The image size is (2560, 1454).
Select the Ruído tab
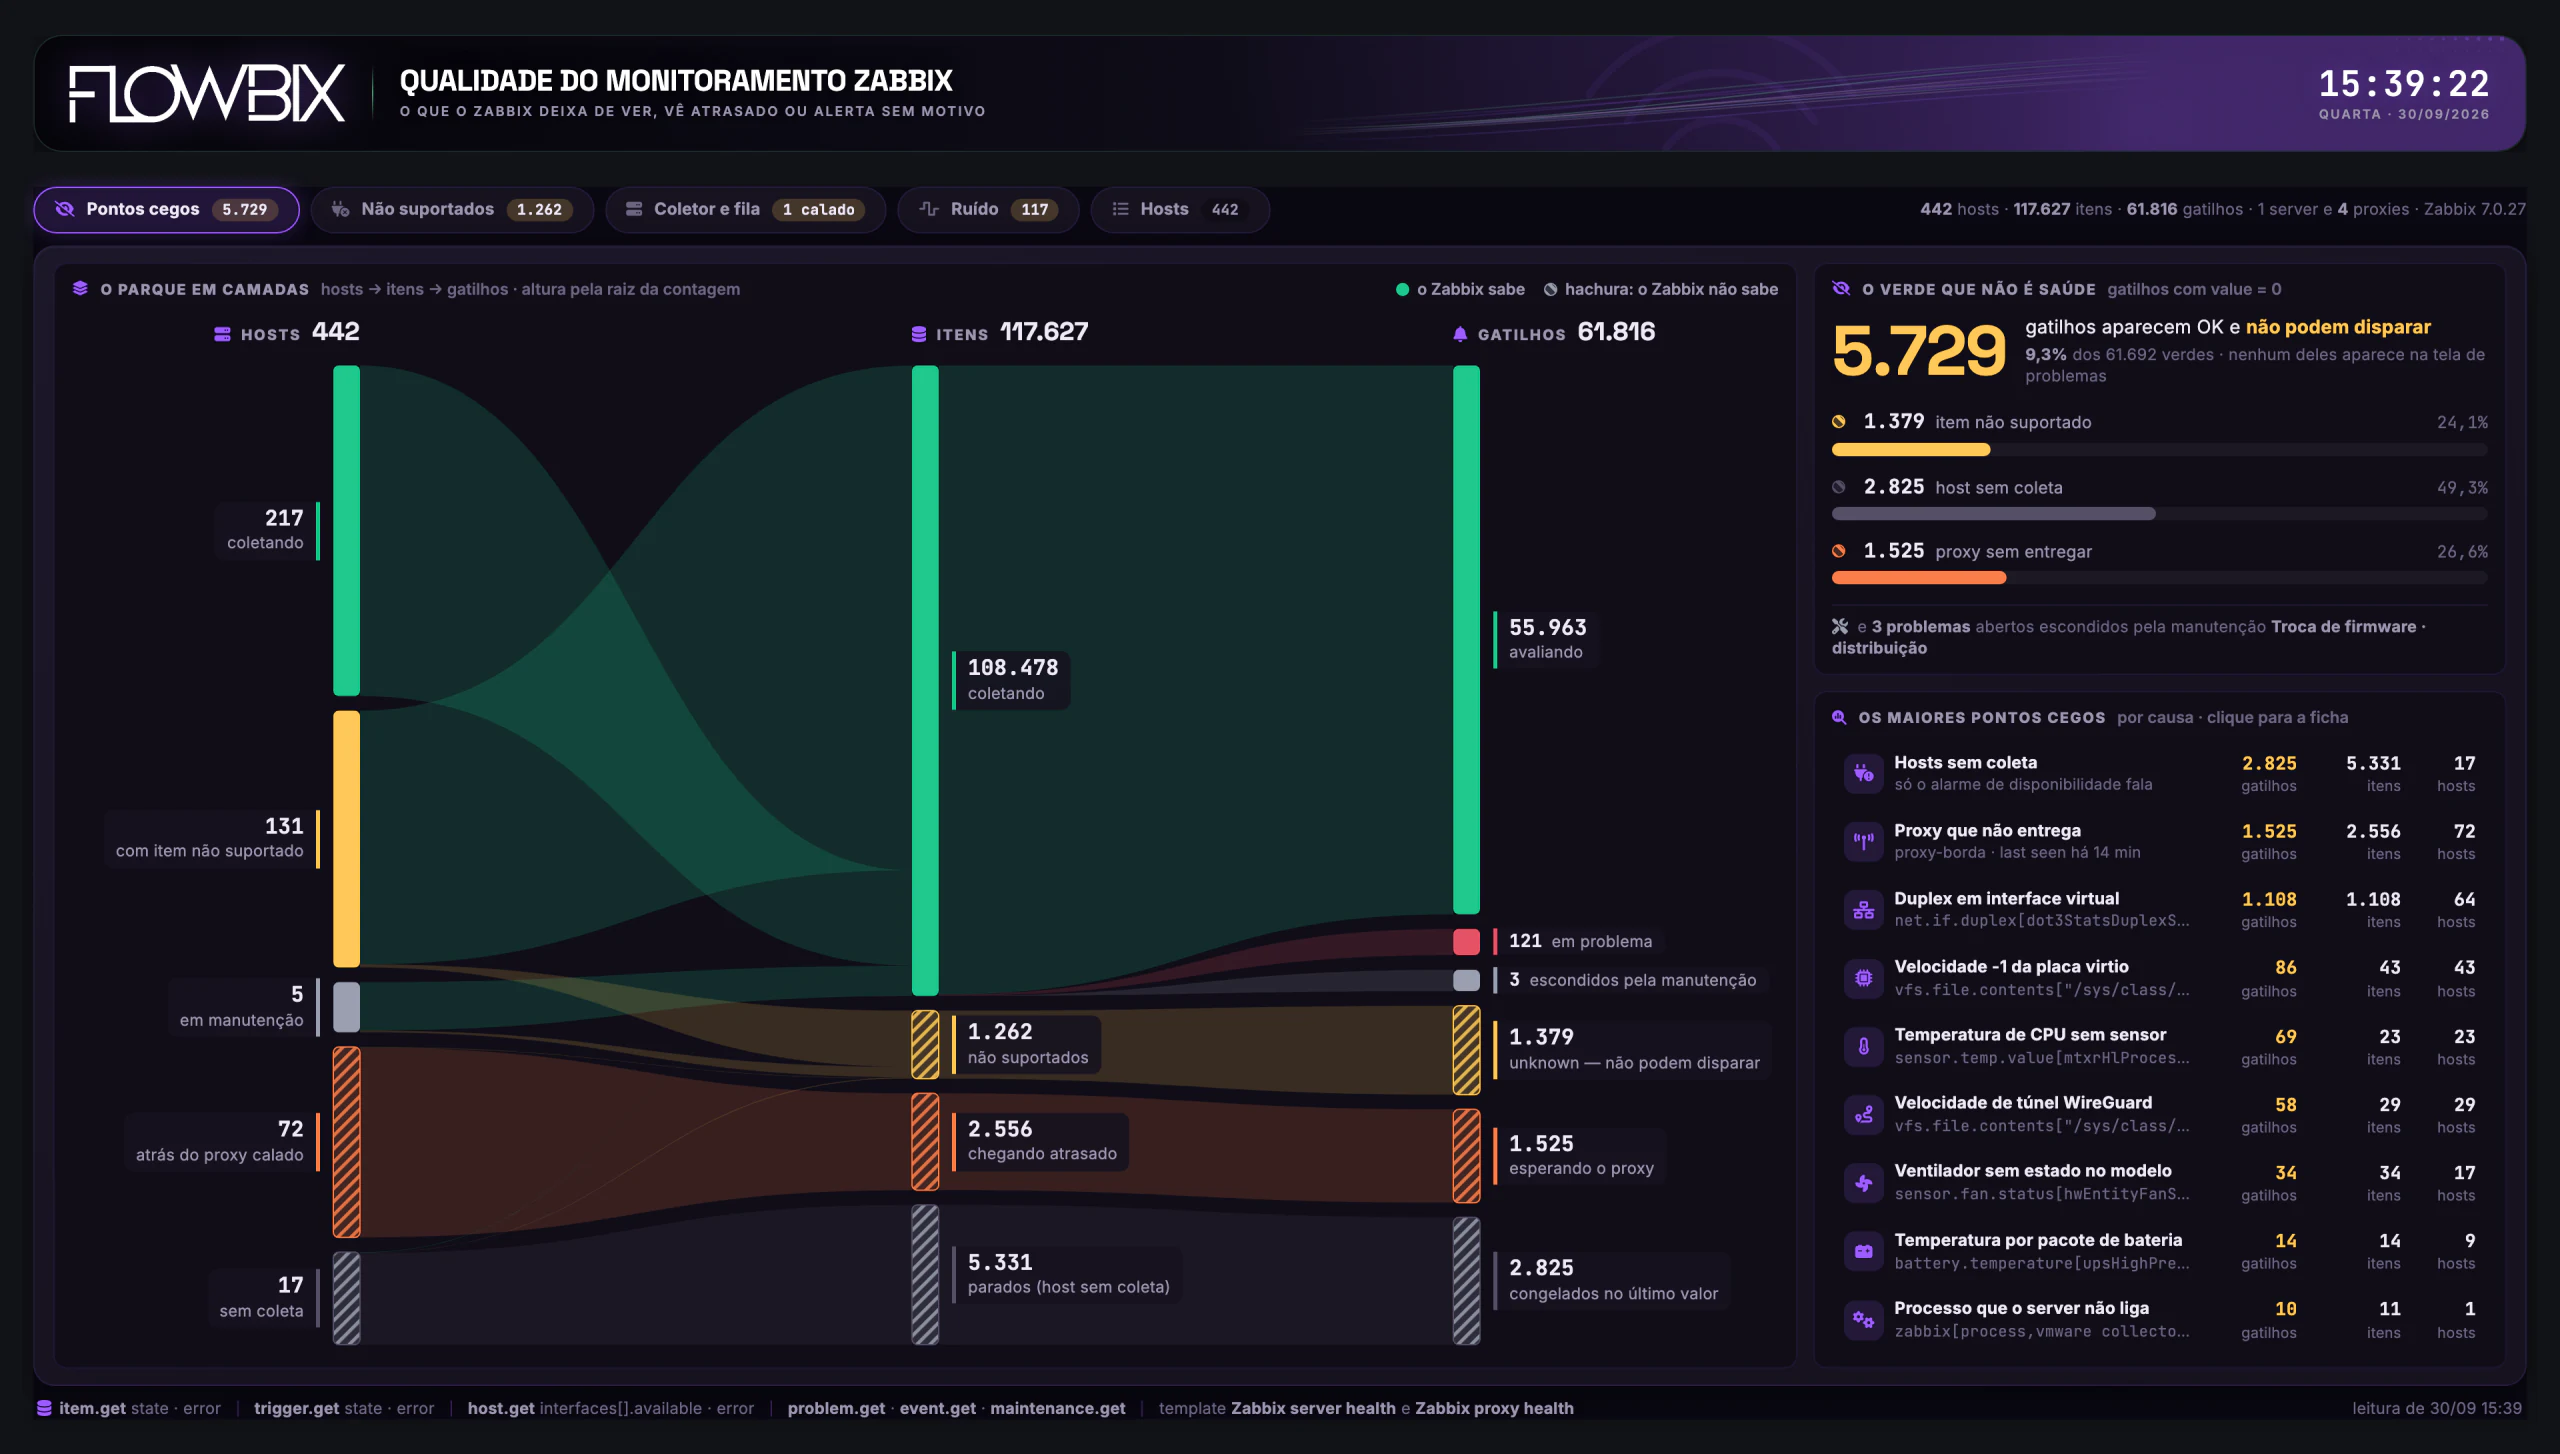click(988, 209)
